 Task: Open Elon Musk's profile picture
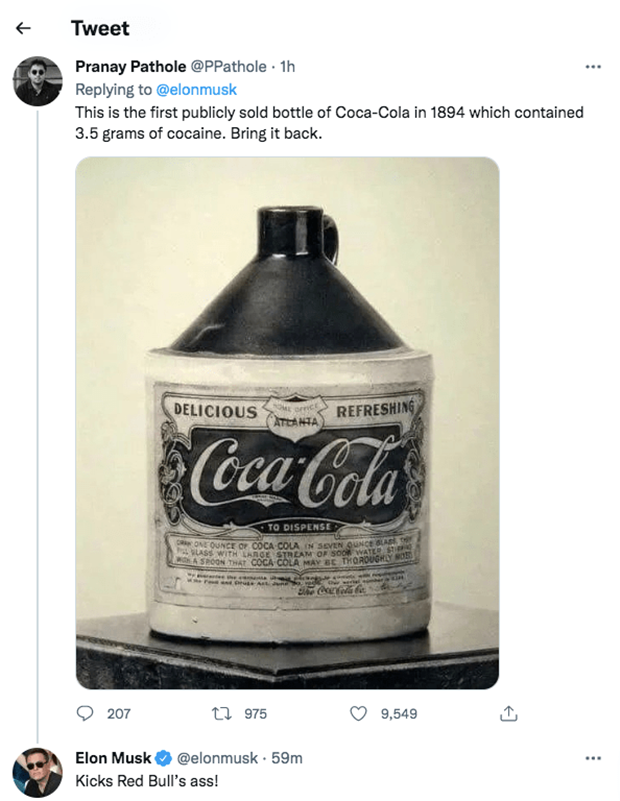pos(37,772)
